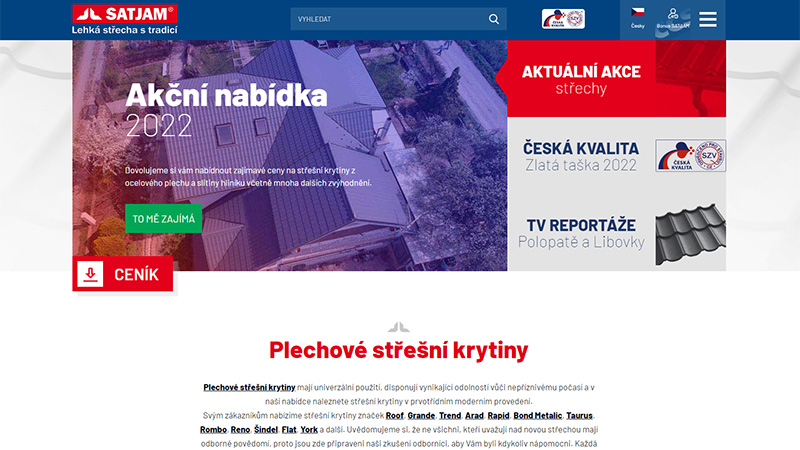Open TV reportáže Polopatě a Libovky tile
Screen dimensions: 800x450
point(616,233)
